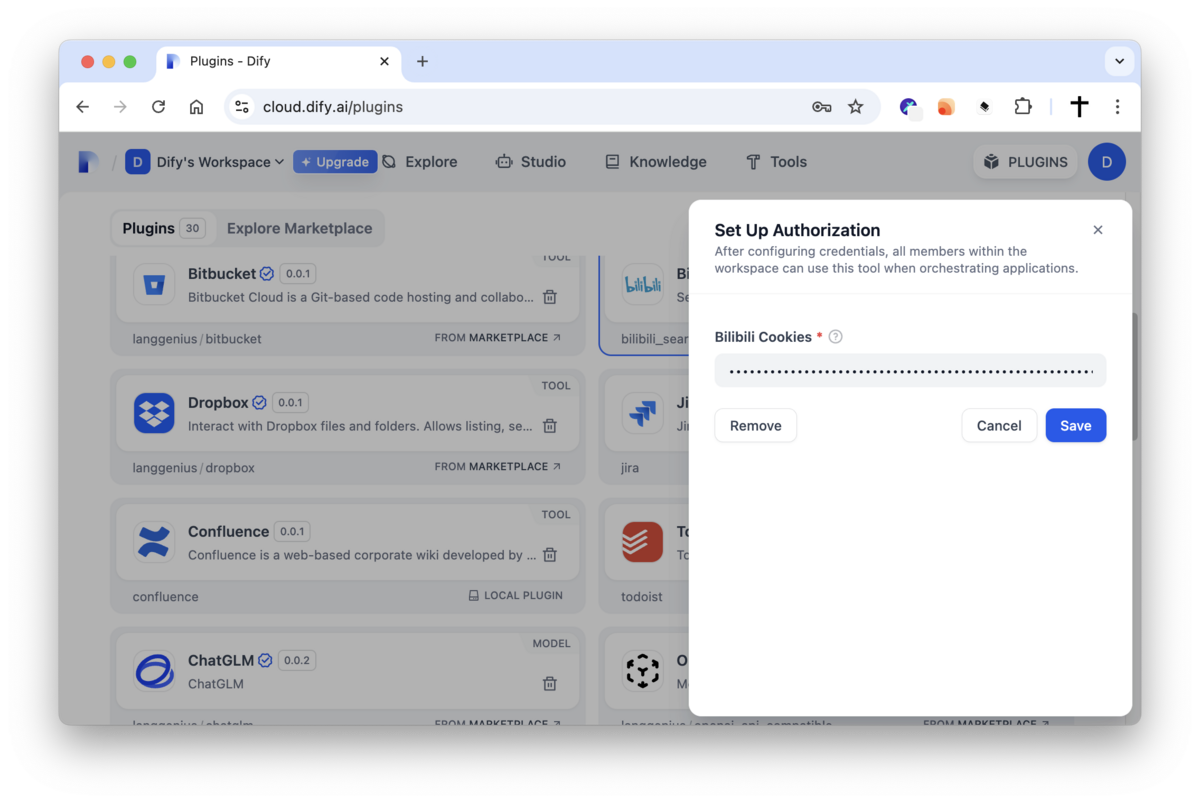1200x803 pixels.
Task: Click the Dropbox plugin trash icon
Action: 550,426
